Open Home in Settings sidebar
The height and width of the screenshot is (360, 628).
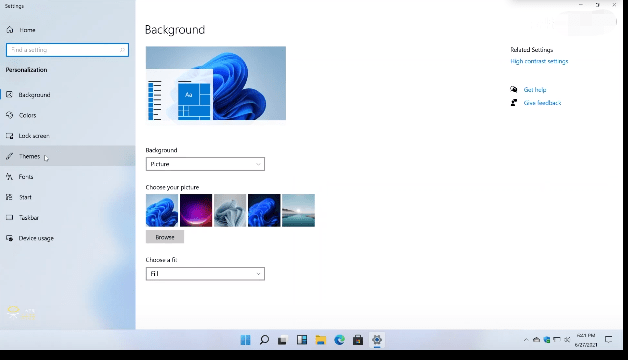pyautogui.click(x=27, y=30)
